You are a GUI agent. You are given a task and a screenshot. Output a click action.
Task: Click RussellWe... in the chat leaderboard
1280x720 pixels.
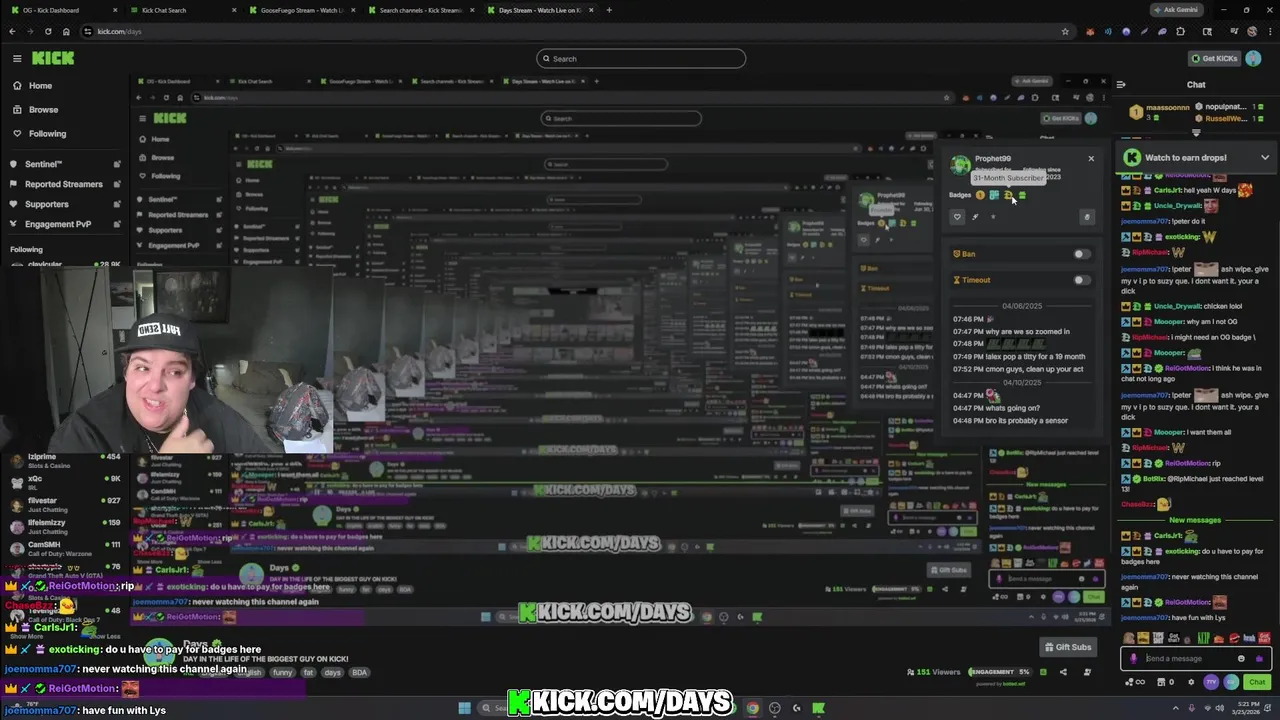[1226, 118]
